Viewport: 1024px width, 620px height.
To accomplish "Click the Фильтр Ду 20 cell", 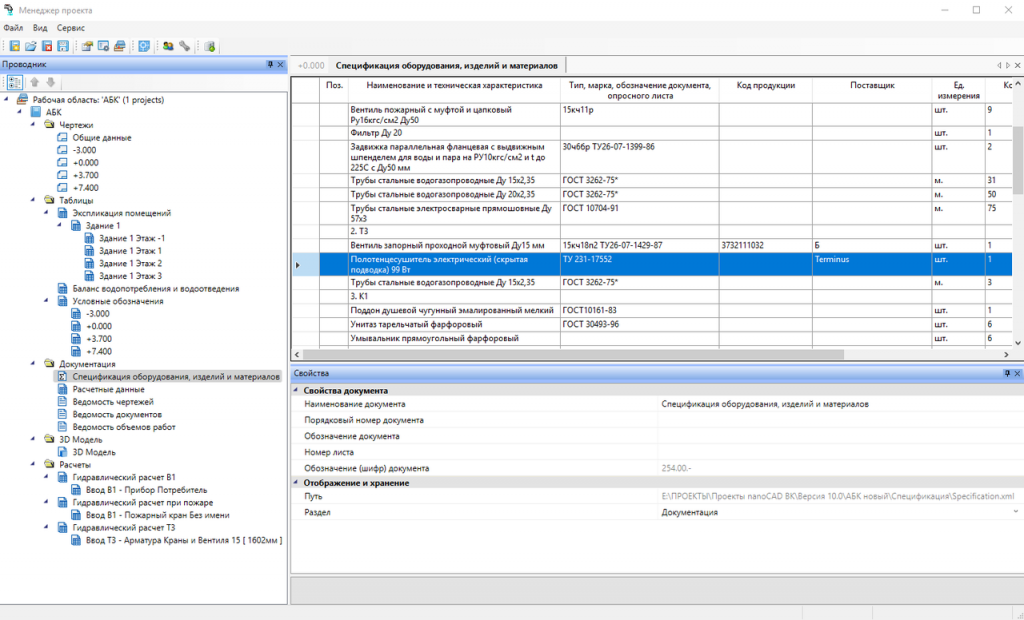I will click(454, 133).
